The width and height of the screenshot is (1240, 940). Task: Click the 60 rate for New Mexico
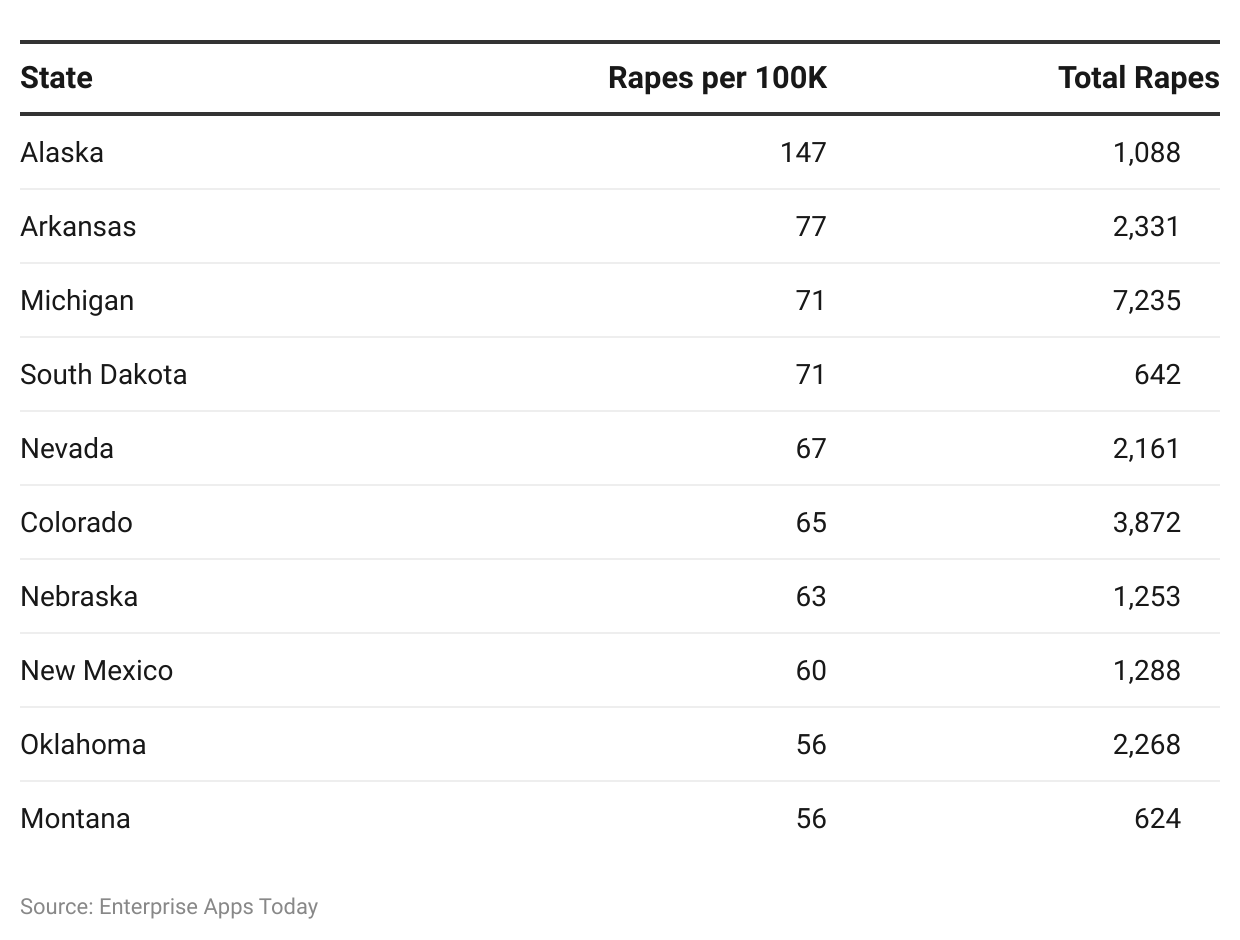[x=811, y=670]
